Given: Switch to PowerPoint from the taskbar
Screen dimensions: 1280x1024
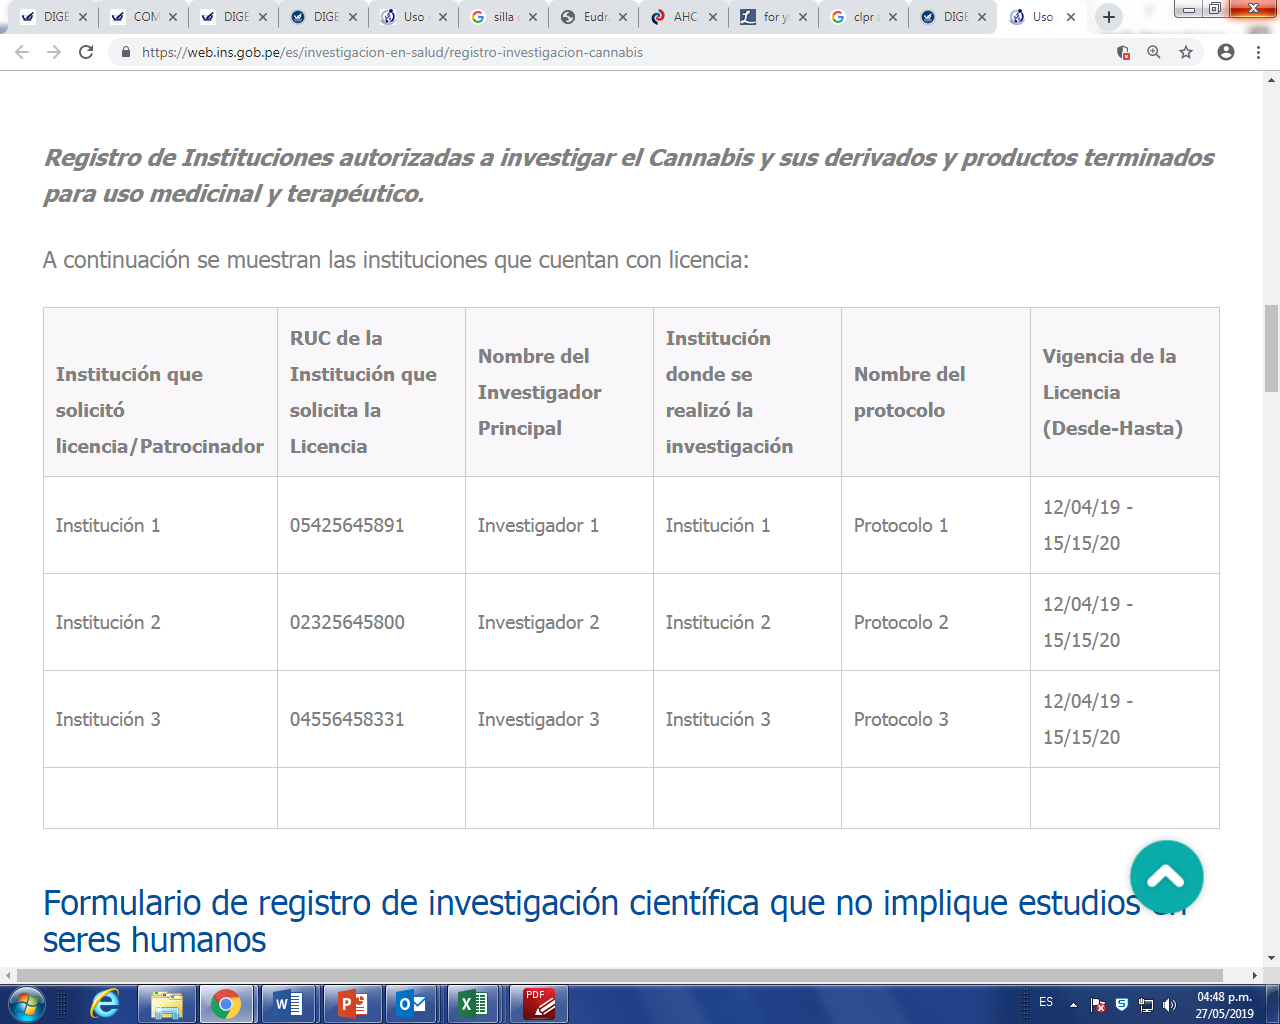Looking at the screenshot, I should pyautogui.click(x=352, y=1004).
